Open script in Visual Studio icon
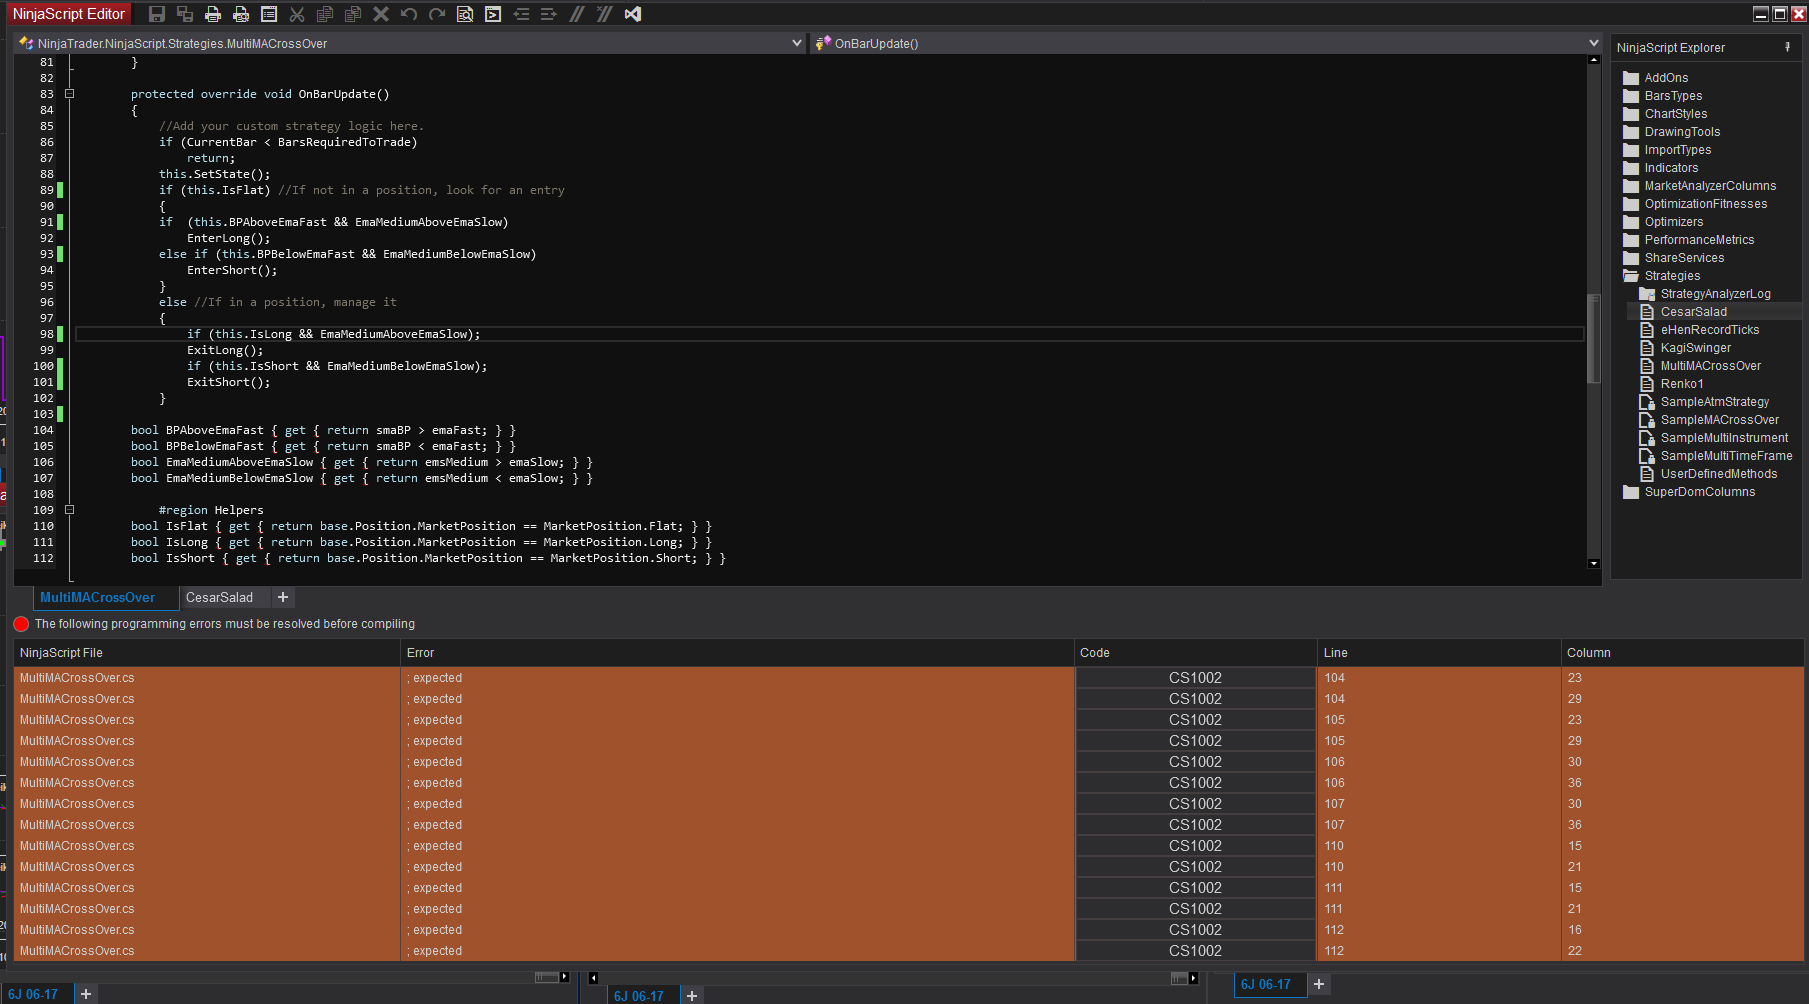The width and height of the screenshot is (1809, 1004). (633, 14)
